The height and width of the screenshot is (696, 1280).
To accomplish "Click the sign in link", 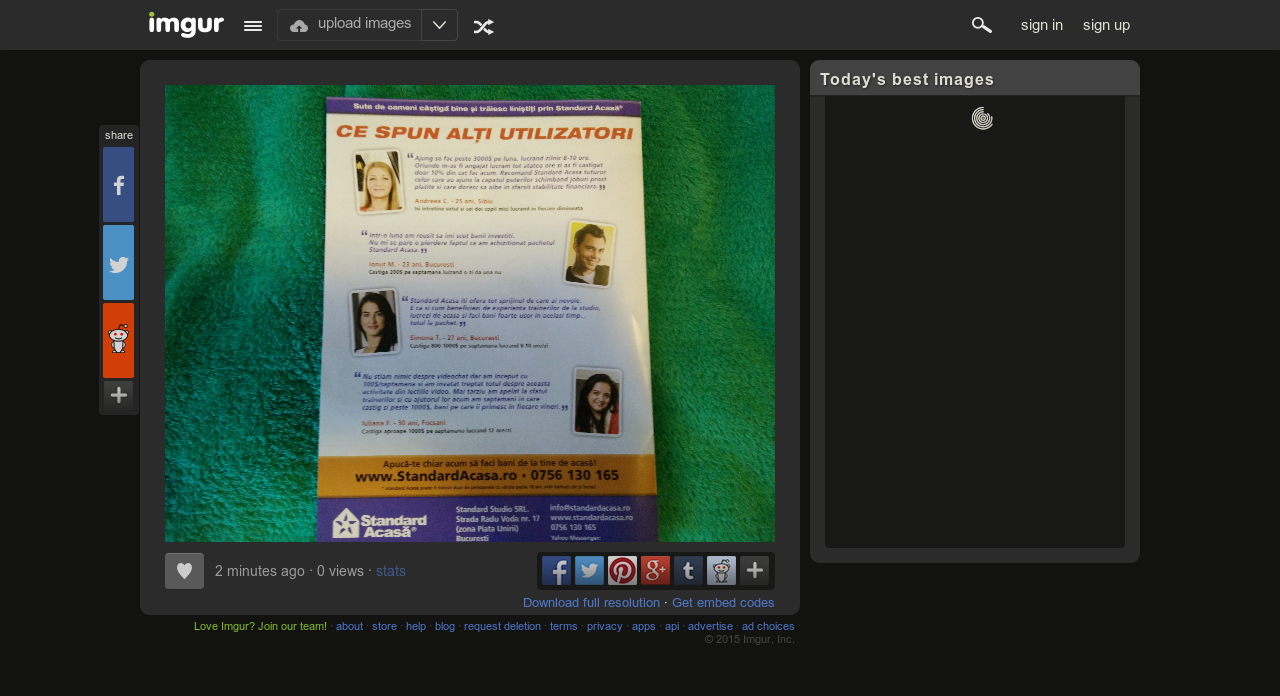I will (x=1042, y=25).
